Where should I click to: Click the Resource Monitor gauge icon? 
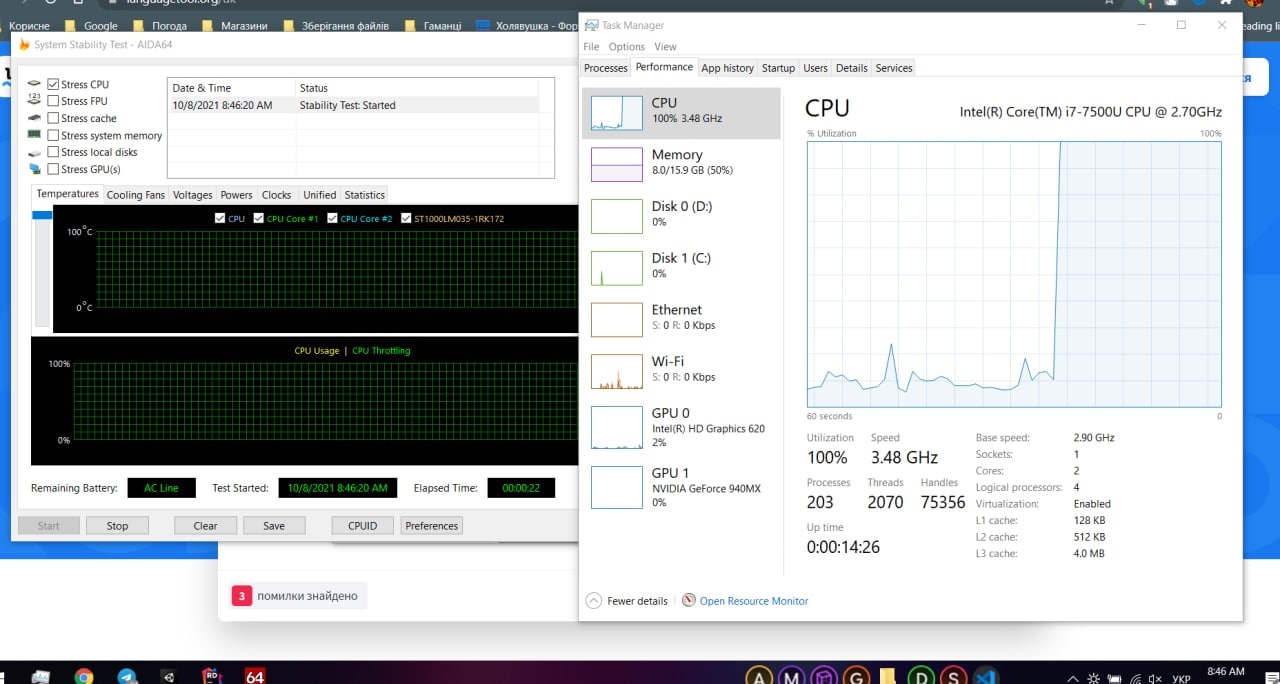point(688,600)
